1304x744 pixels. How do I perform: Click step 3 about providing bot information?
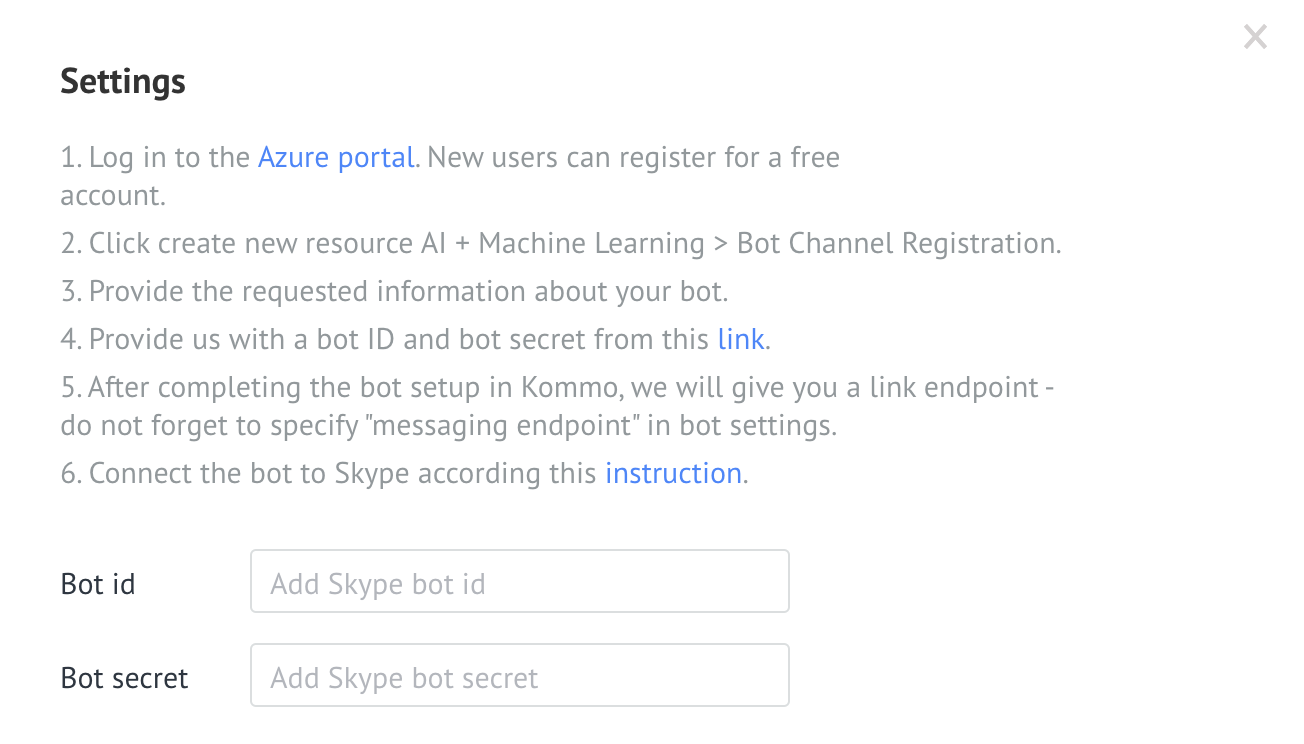(394, 291)
